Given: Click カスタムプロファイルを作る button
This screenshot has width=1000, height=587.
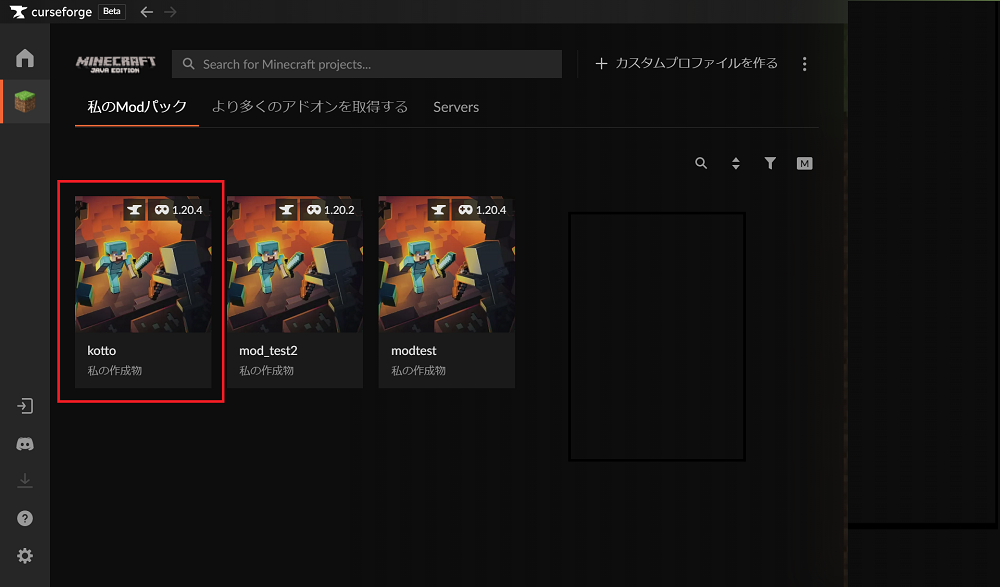Looking at the screenshot, I should (686, 64).
